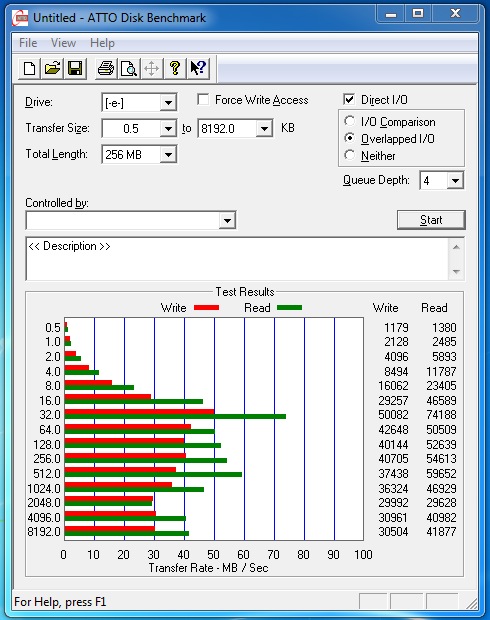Image resolution: width=490 pixels, height=620 pixels.
Task: Open Print Preview from the toolbar
Action: 129,68
